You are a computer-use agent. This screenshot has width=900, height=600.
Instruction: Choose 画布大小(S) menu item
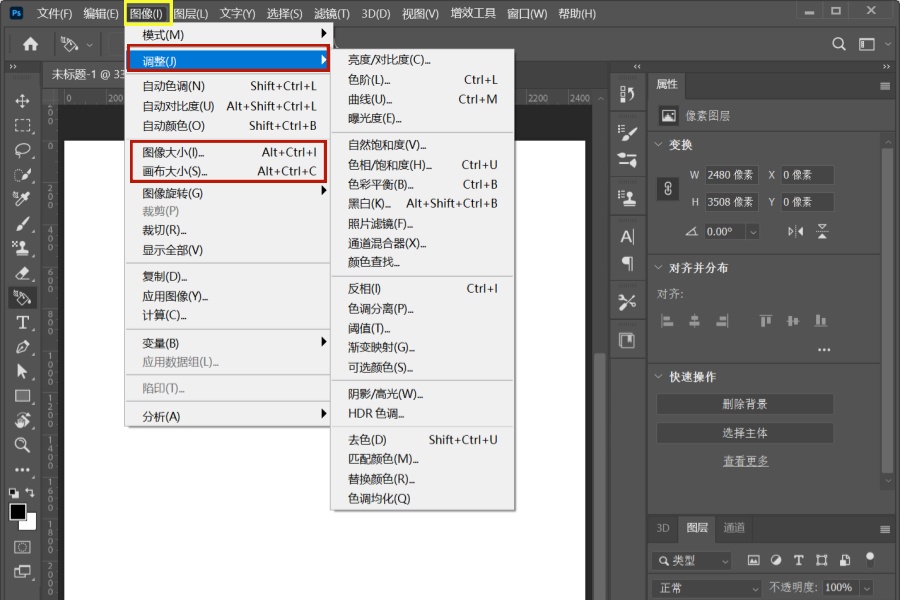(x=229, y=171)
